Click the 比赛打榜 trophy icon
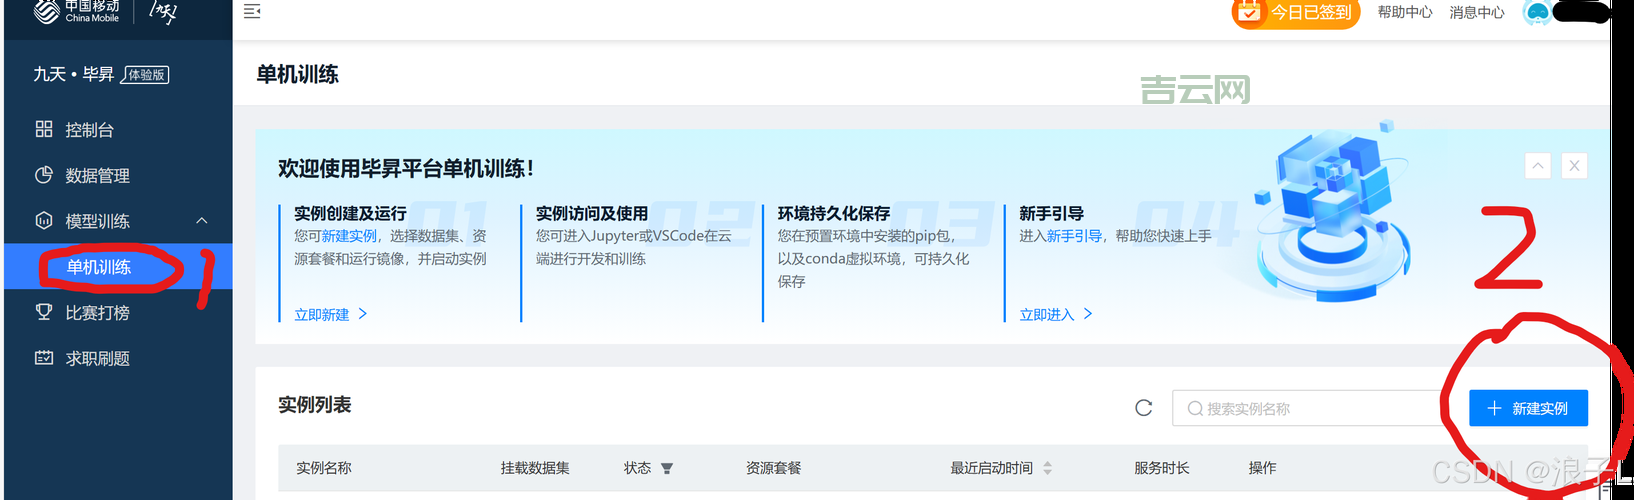This screenshot has height=500, width=1634. [44, 312]
